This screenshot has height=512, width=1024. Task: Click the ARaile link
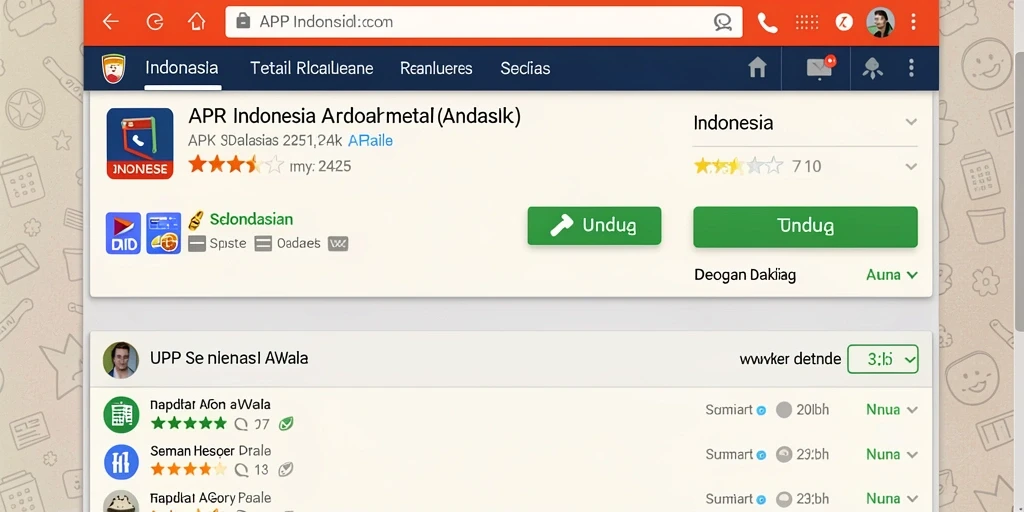pyautogui.click(x=370, y=140)
